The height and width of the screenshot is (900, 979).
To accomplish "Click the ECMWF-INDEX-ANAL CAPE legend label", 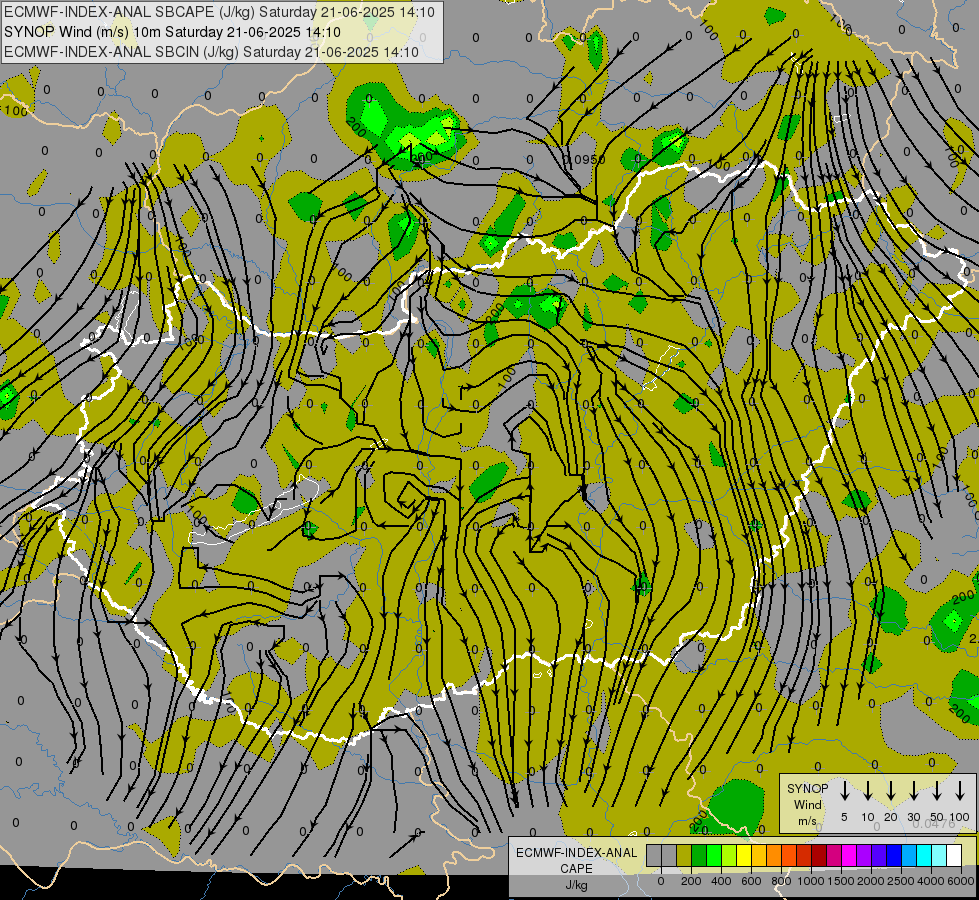I will pos(576,860).
